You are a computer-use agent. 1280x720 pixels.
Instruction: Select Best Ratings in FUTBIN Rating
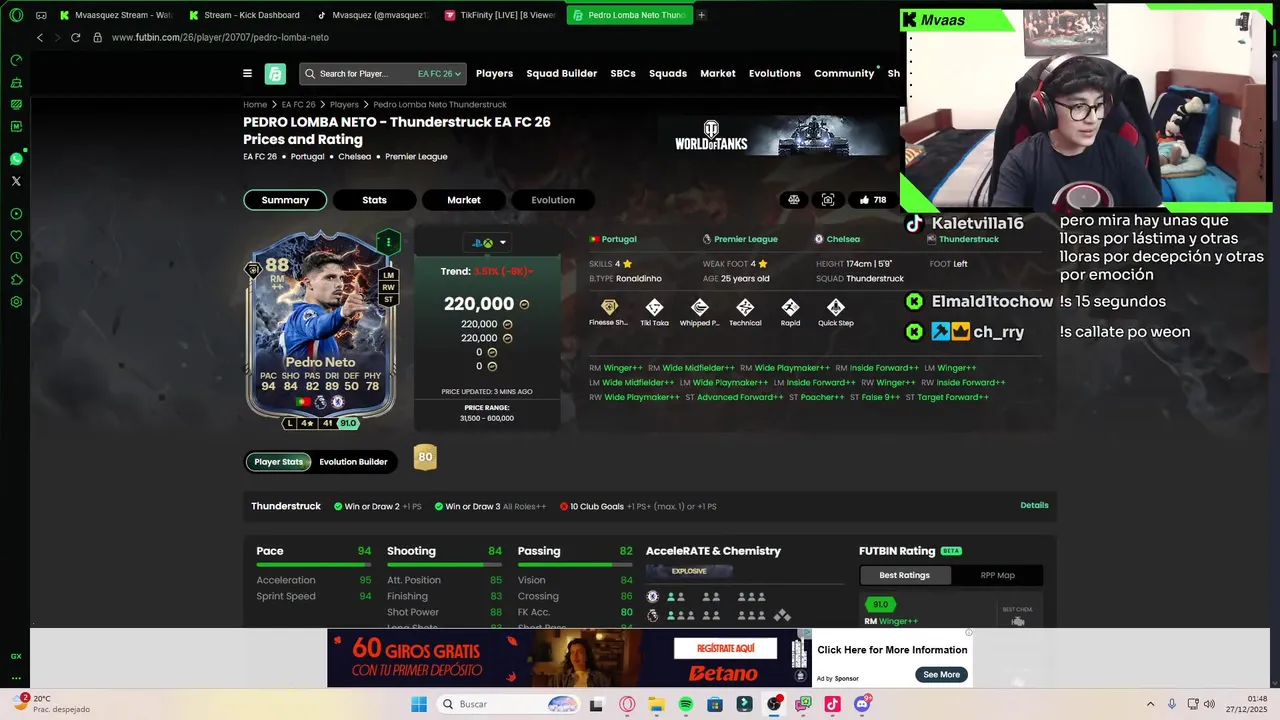tap(905, 575)
